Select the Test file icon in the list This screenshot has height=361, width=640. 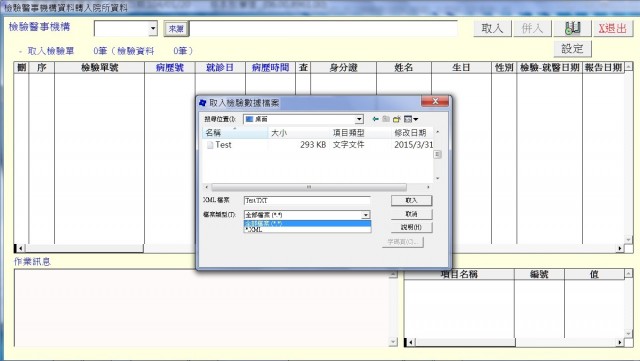click(x=210, y=145)
